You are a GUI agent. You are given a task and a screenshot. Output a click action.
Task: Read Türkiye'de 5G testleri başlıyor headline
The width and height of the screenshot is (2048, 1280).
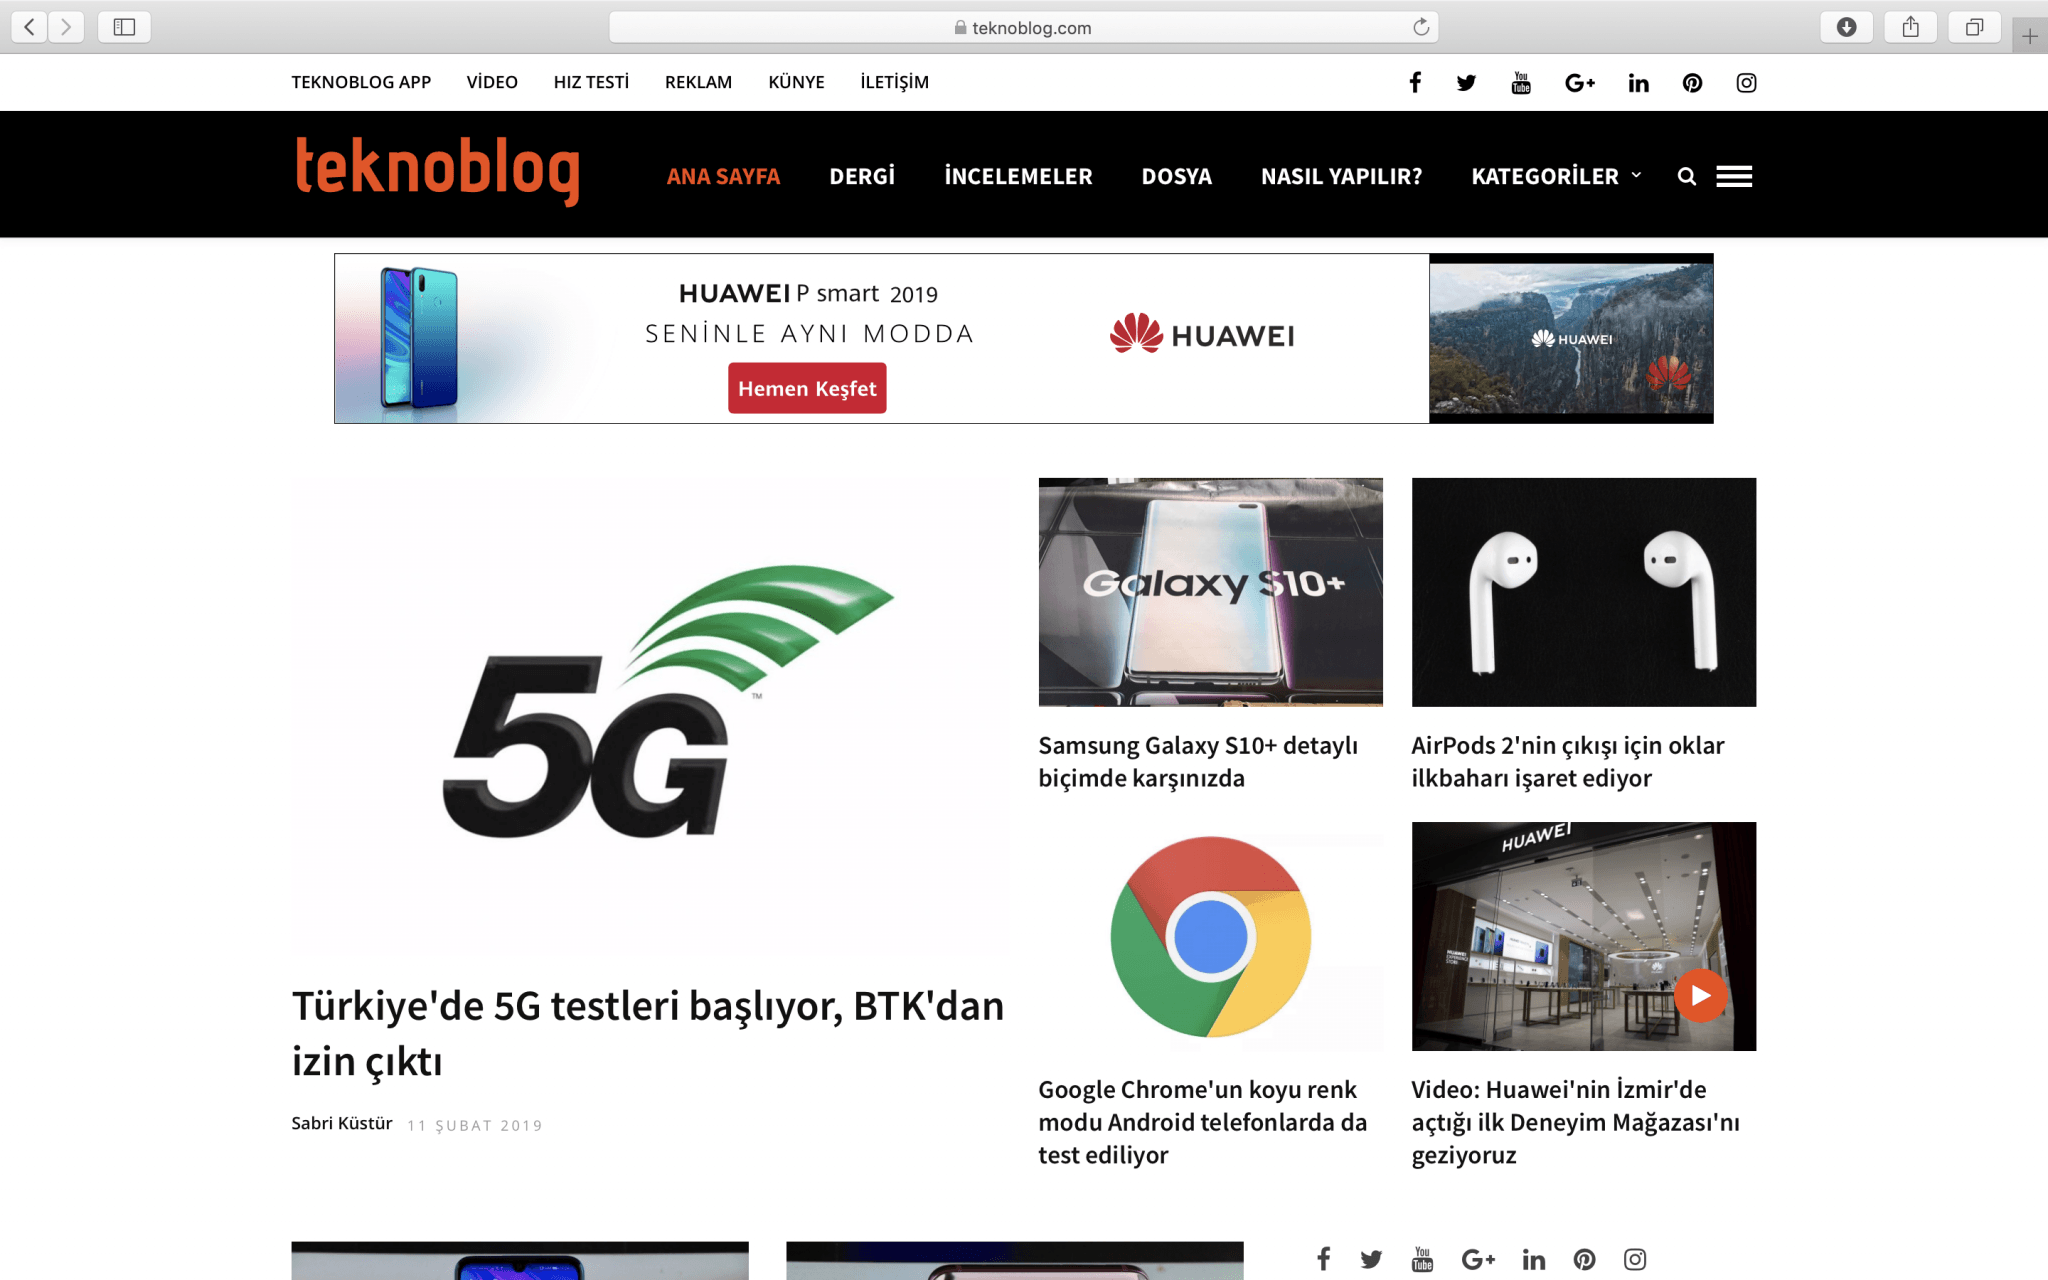coord(647,1033)
